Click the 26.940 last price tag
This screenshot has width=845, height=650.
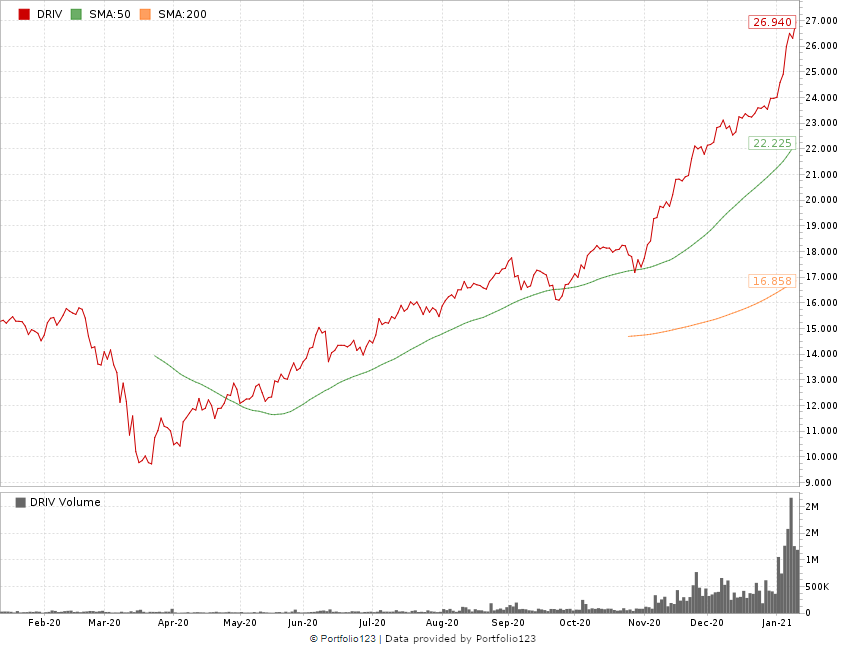point(770,22)
